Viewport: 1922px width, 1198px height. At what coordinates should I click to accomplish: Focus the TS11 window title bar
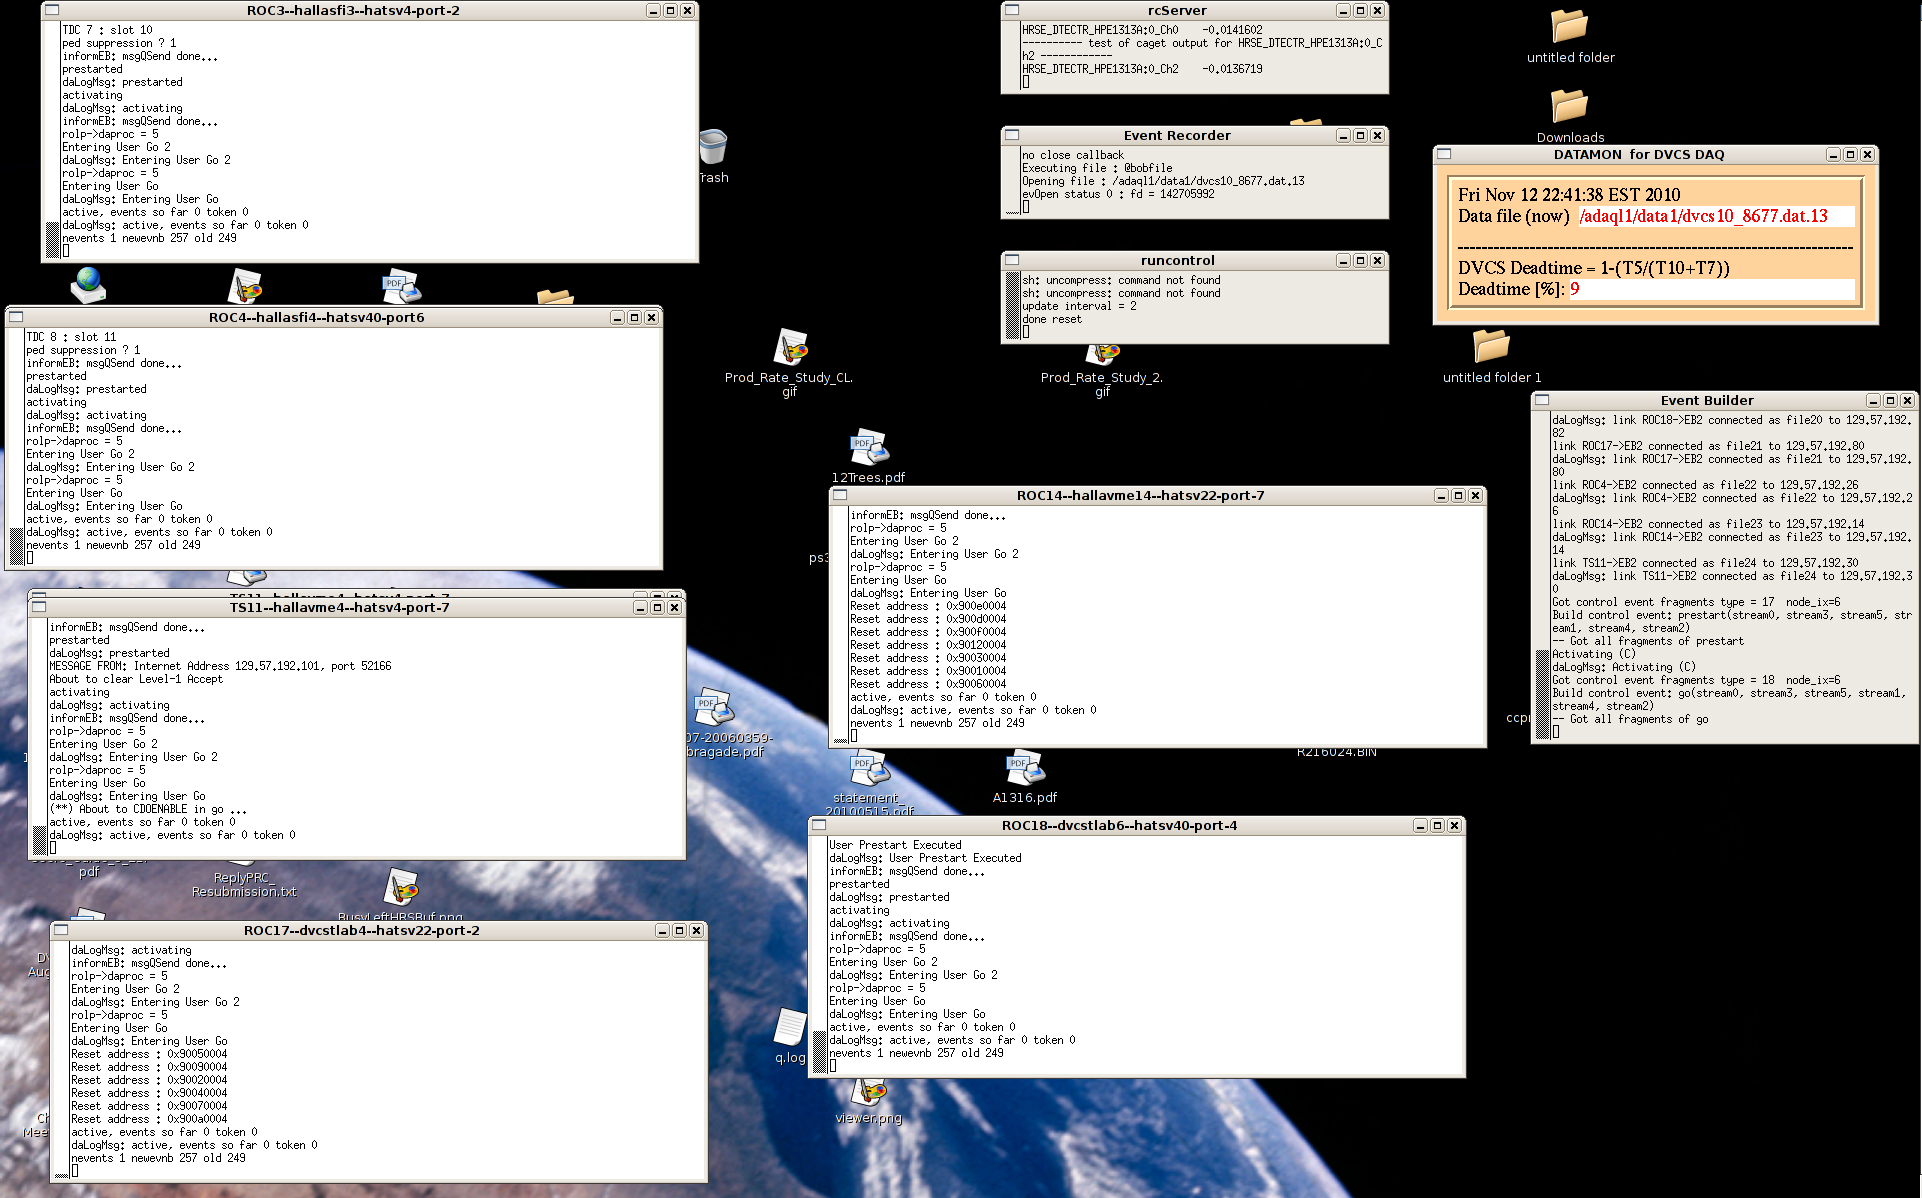[339, 607]
